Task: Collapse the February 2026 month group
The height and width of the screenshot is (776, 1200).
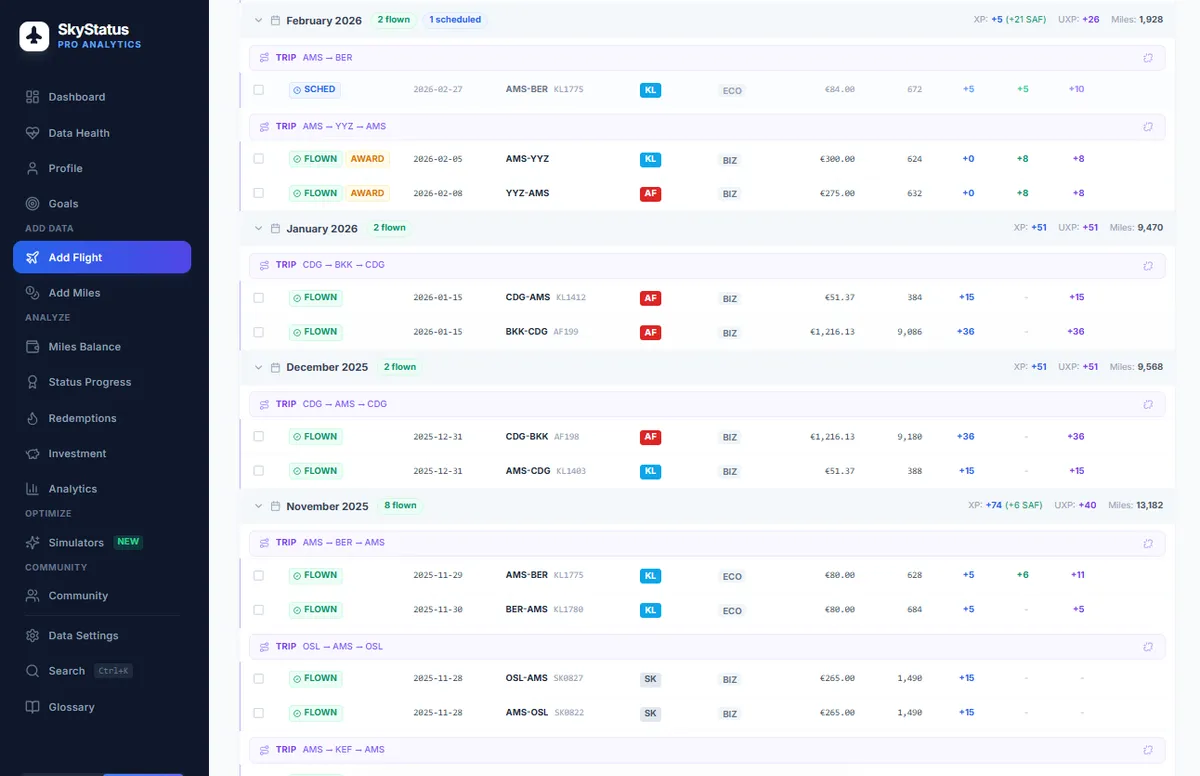Action: 259,20
